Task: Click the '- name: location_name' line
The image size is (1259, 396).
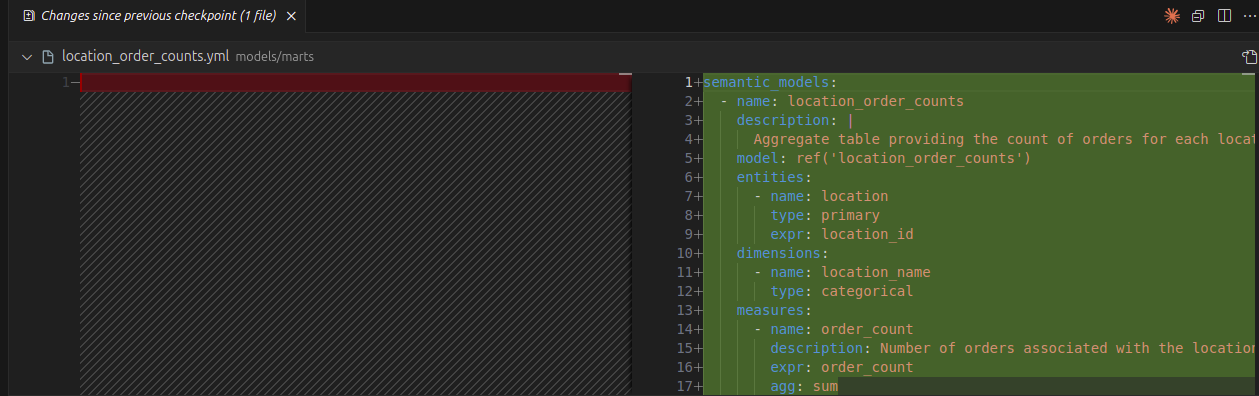Action: [x=842, y=272]
